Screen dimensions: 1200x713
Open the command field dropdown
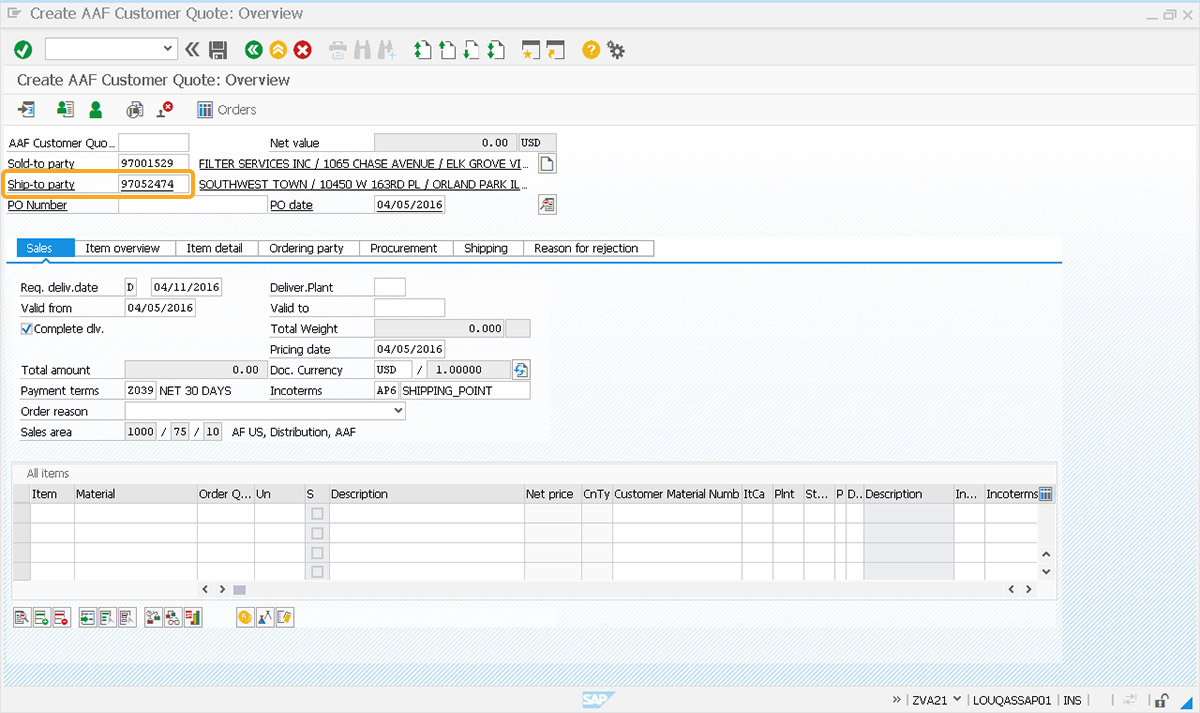pyautogui.click(x=168, y=49)
